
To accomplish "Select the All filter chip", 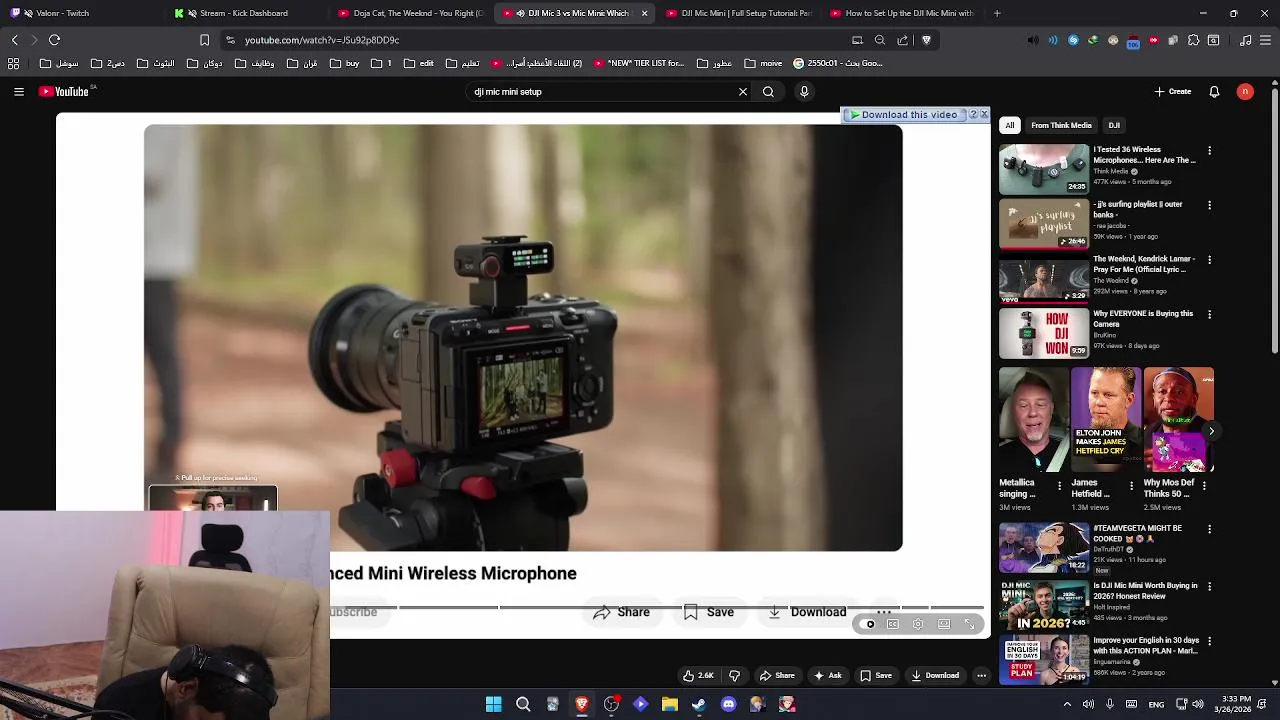I will pos(1010,126).
